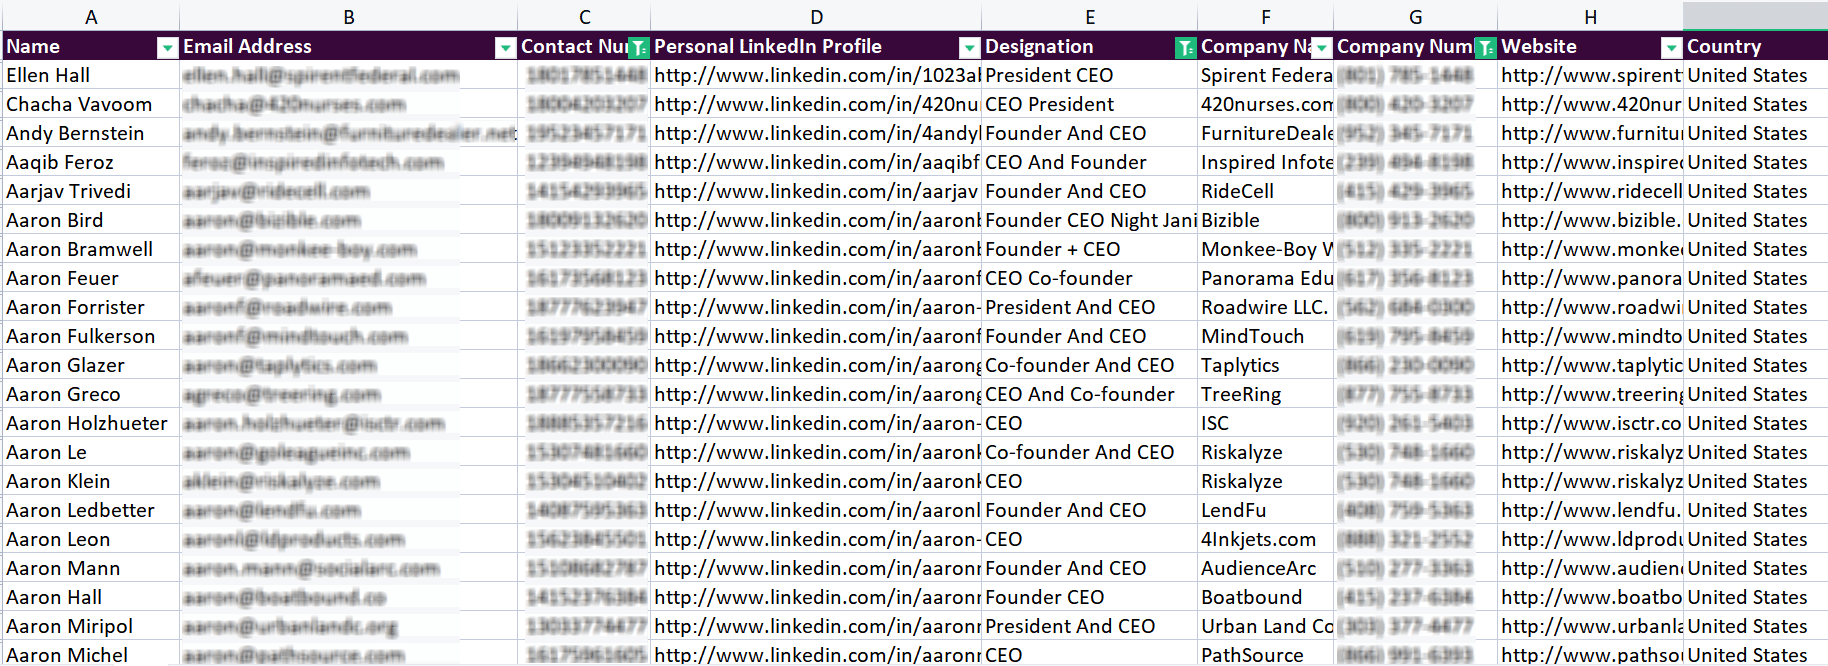
Task: Select the PathSource company cell
Action: coord(1266,654)
